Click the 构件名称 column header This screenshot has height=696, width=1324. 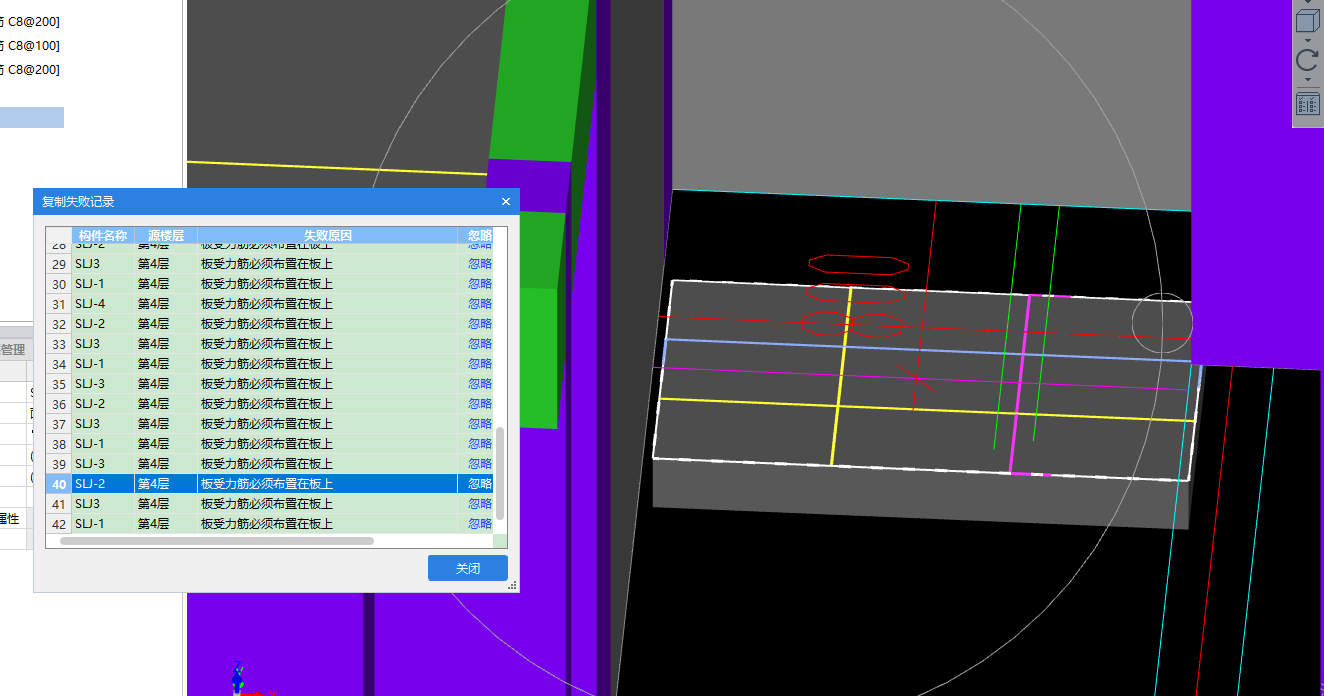click(x=103, y=236)
